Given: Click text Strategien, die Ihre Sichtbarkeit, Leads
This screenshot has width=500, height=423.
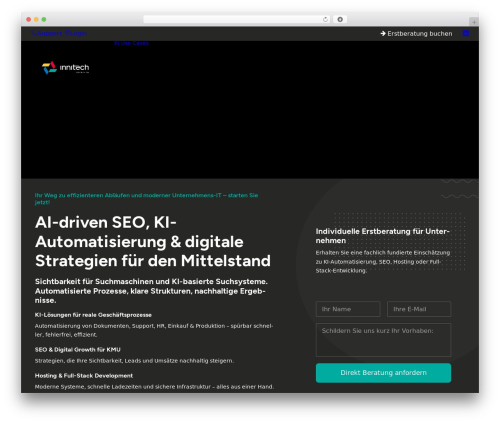Looking at the screenshot, I should click(x=134, y=361).
